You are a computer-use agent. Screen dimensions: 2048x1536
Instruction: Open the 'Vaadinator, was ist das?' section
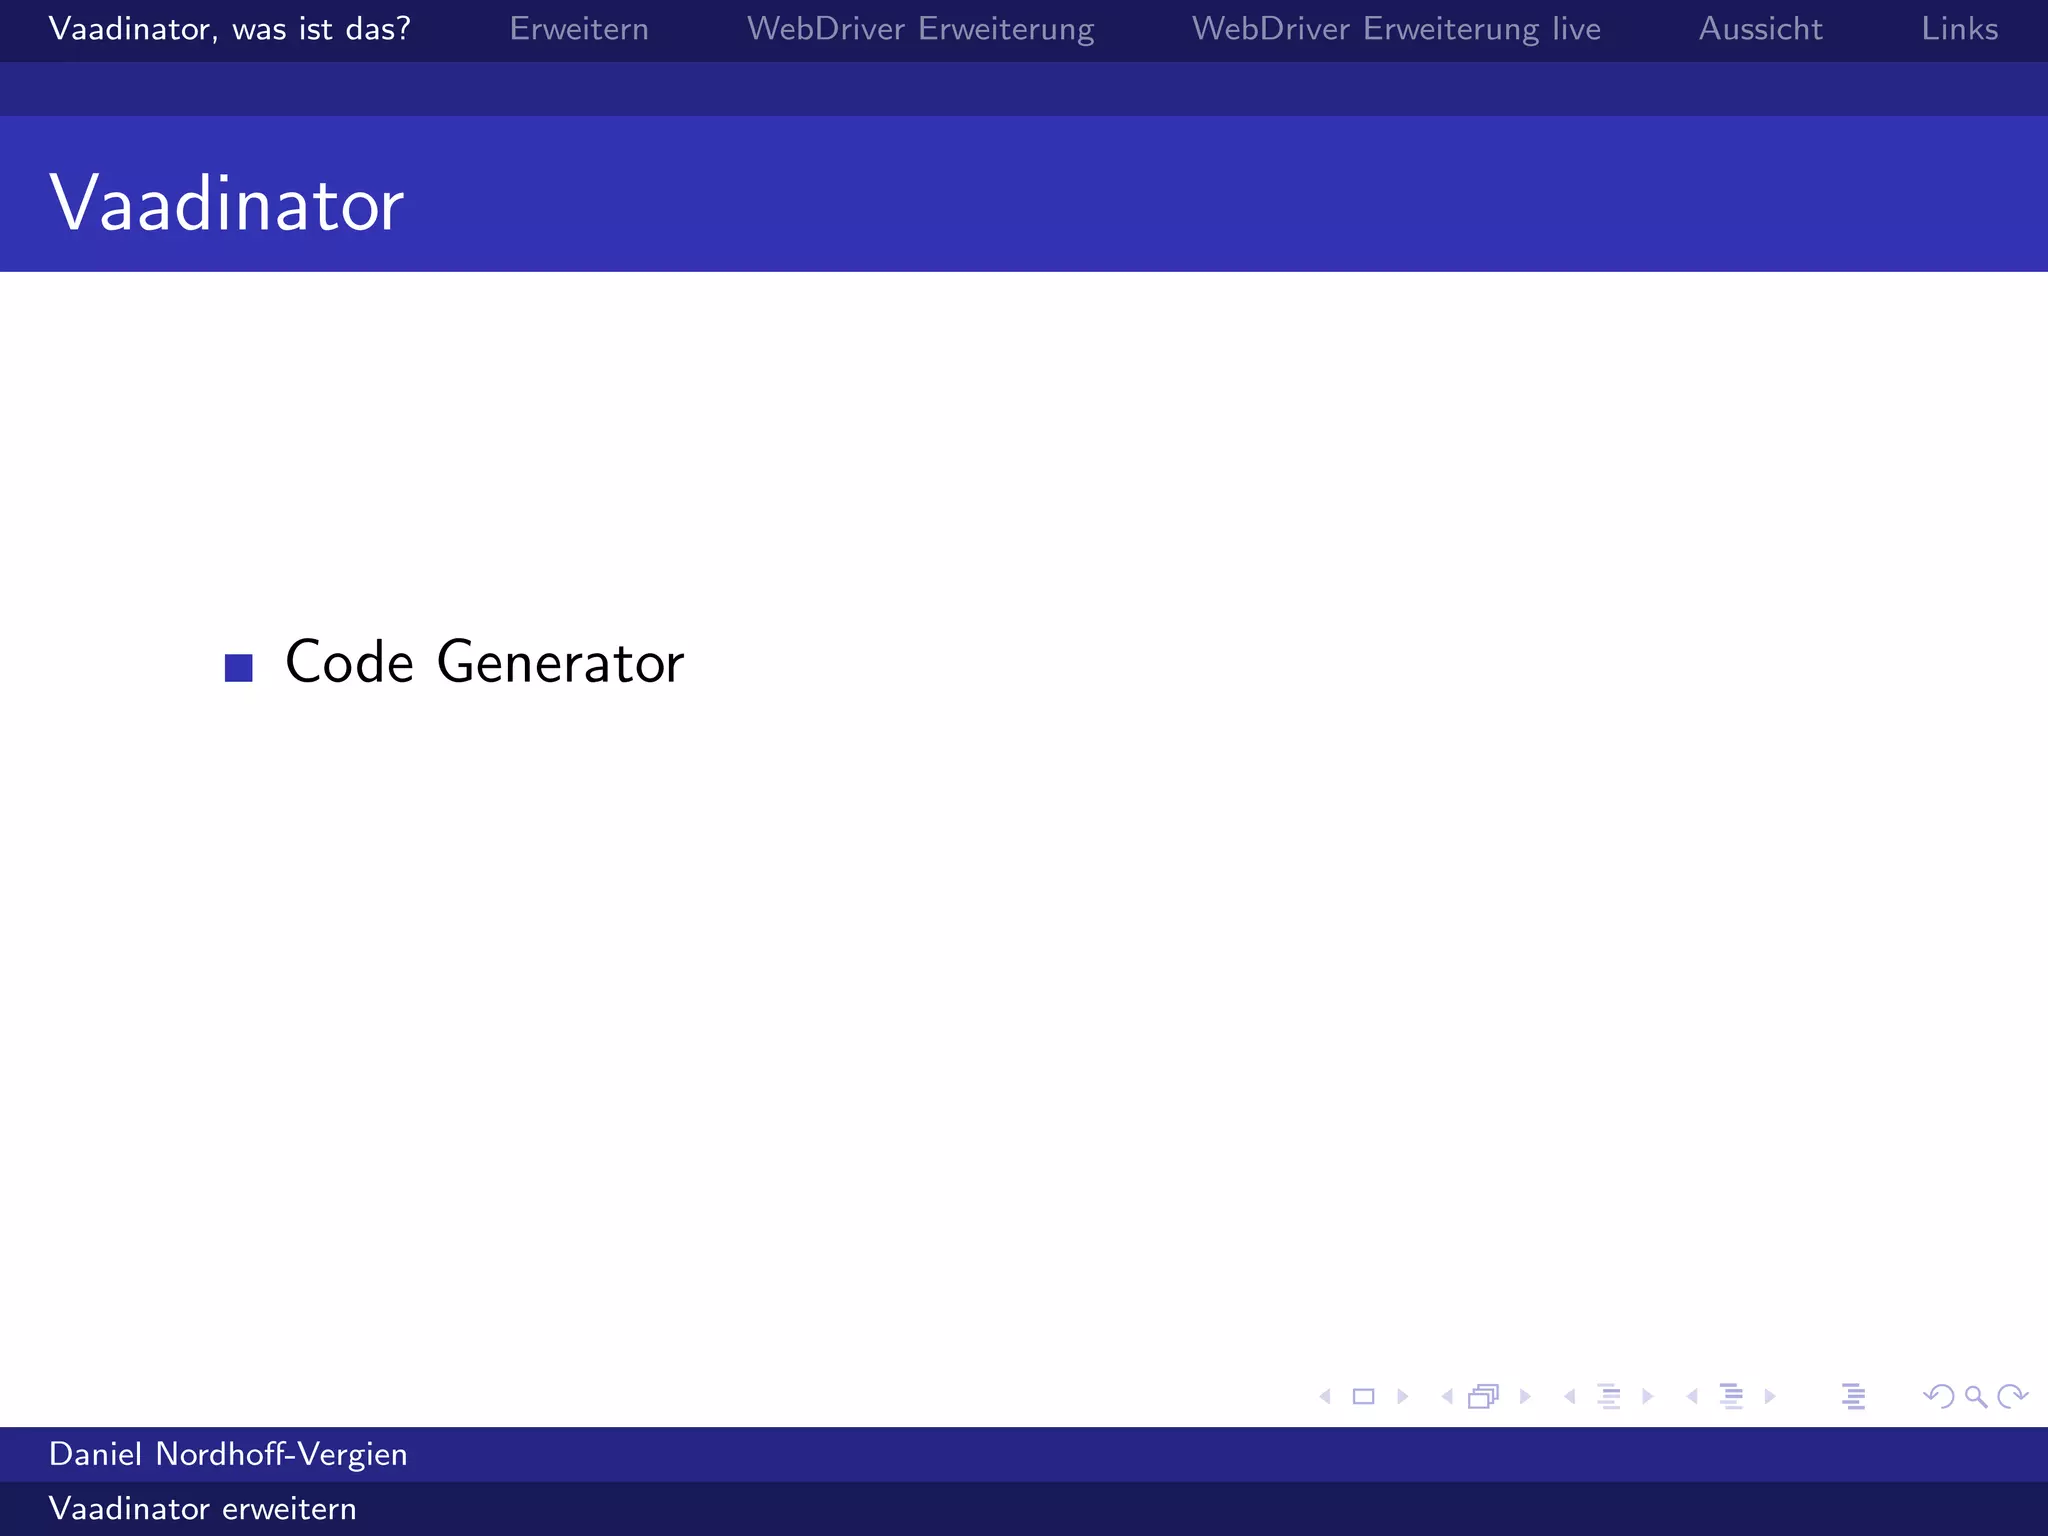tap(230, 29)
